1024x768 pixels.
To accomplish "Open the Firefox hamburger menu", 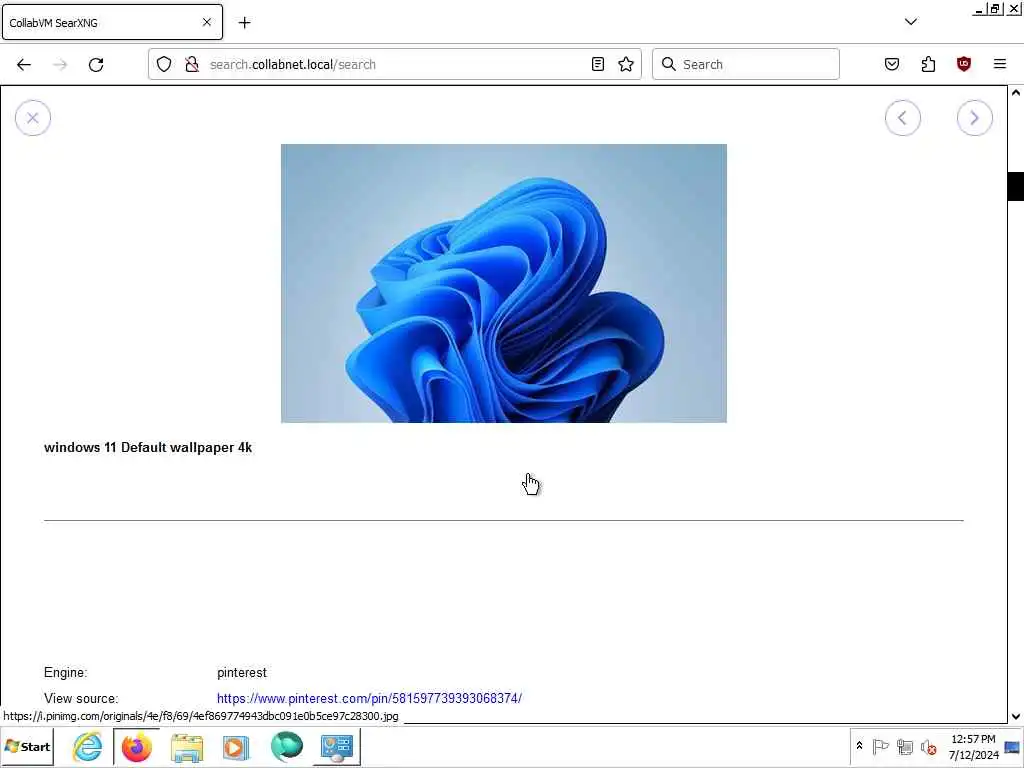I will tap(1000, 64).
